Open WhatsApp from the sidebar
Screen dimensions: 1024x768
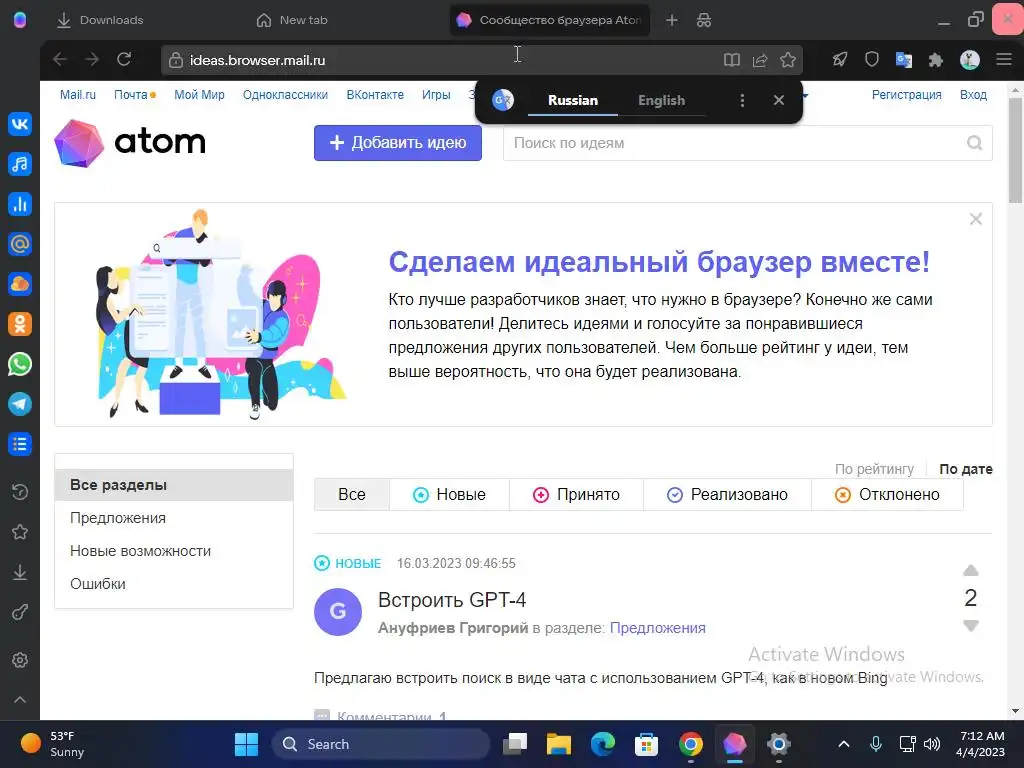click(20, 364)
